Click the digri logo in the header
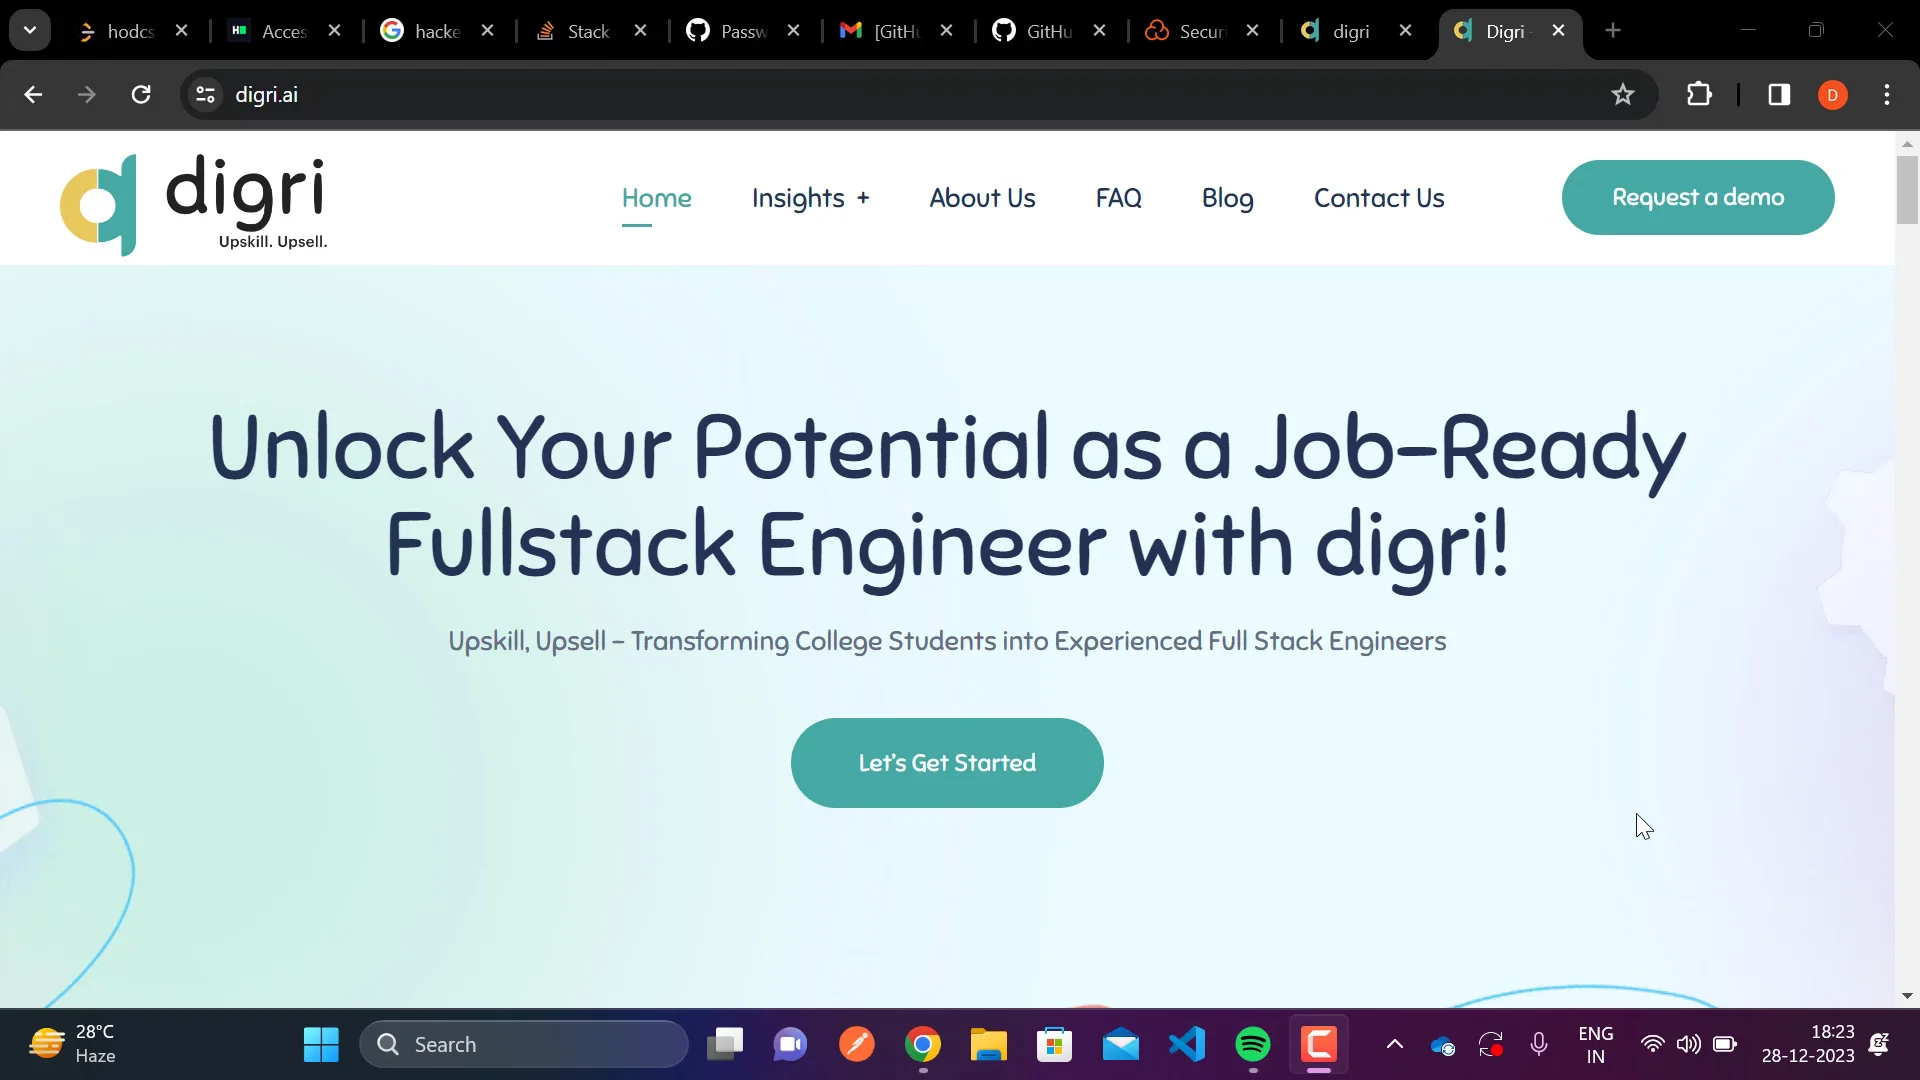Screen dimensions: 1920x1080 [193, 203]
